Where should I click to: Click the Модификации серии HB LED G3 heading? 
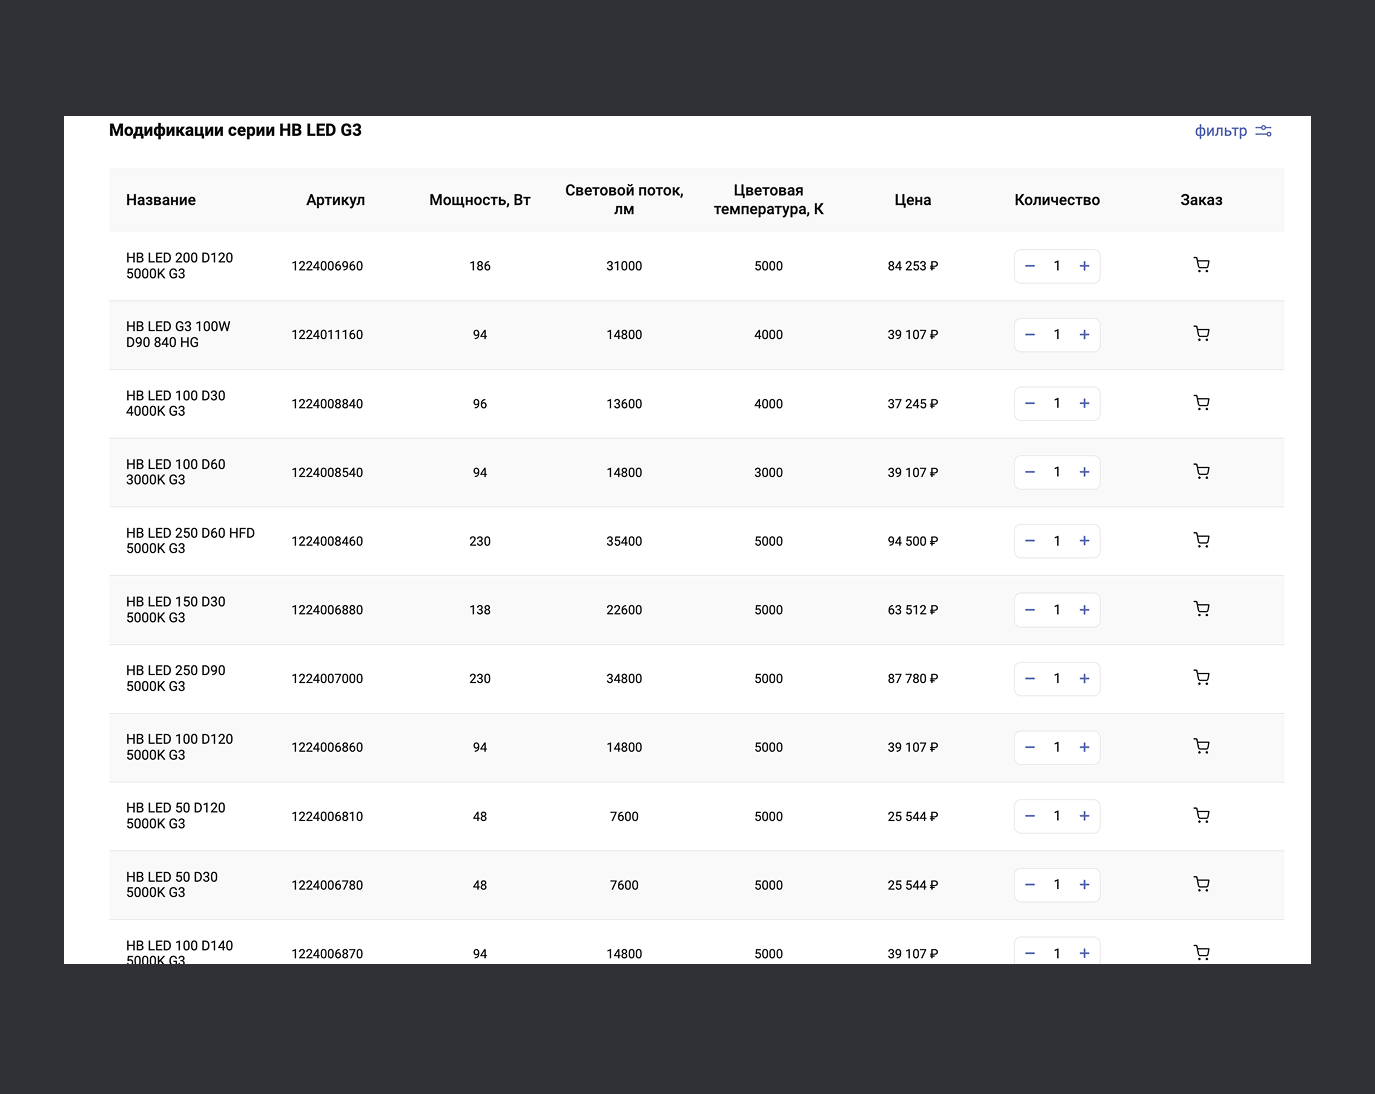click(x=235, y=130)
